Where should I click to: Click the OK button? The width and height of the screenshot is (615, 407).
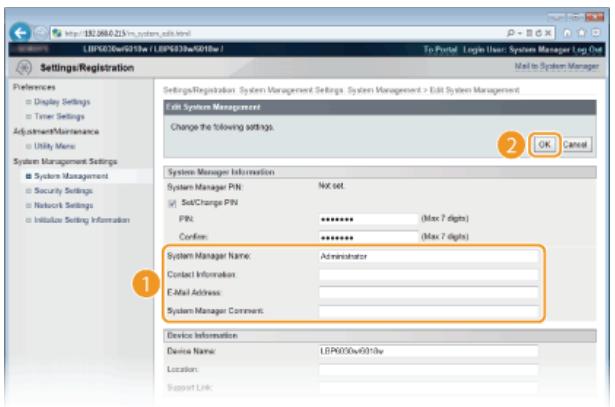coord(544,145)
